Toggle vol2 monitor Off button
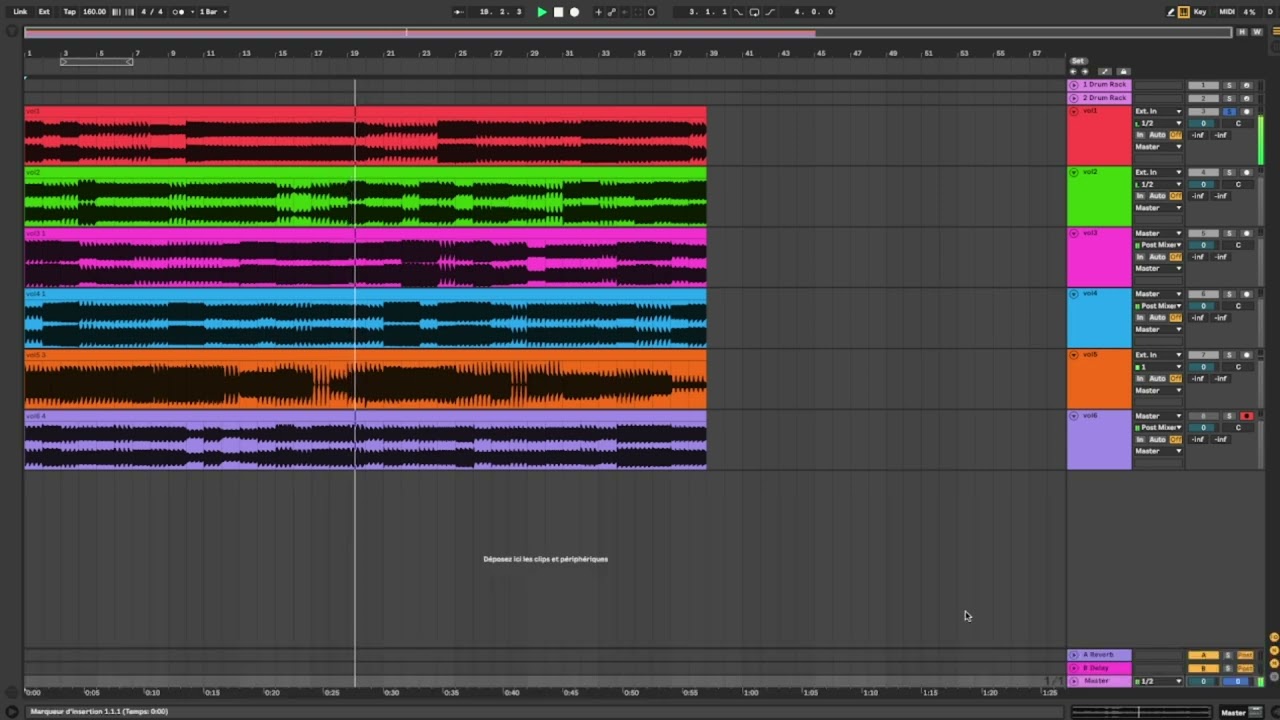Viewport: 1280px width, 720px height. tap(1176, 196)
